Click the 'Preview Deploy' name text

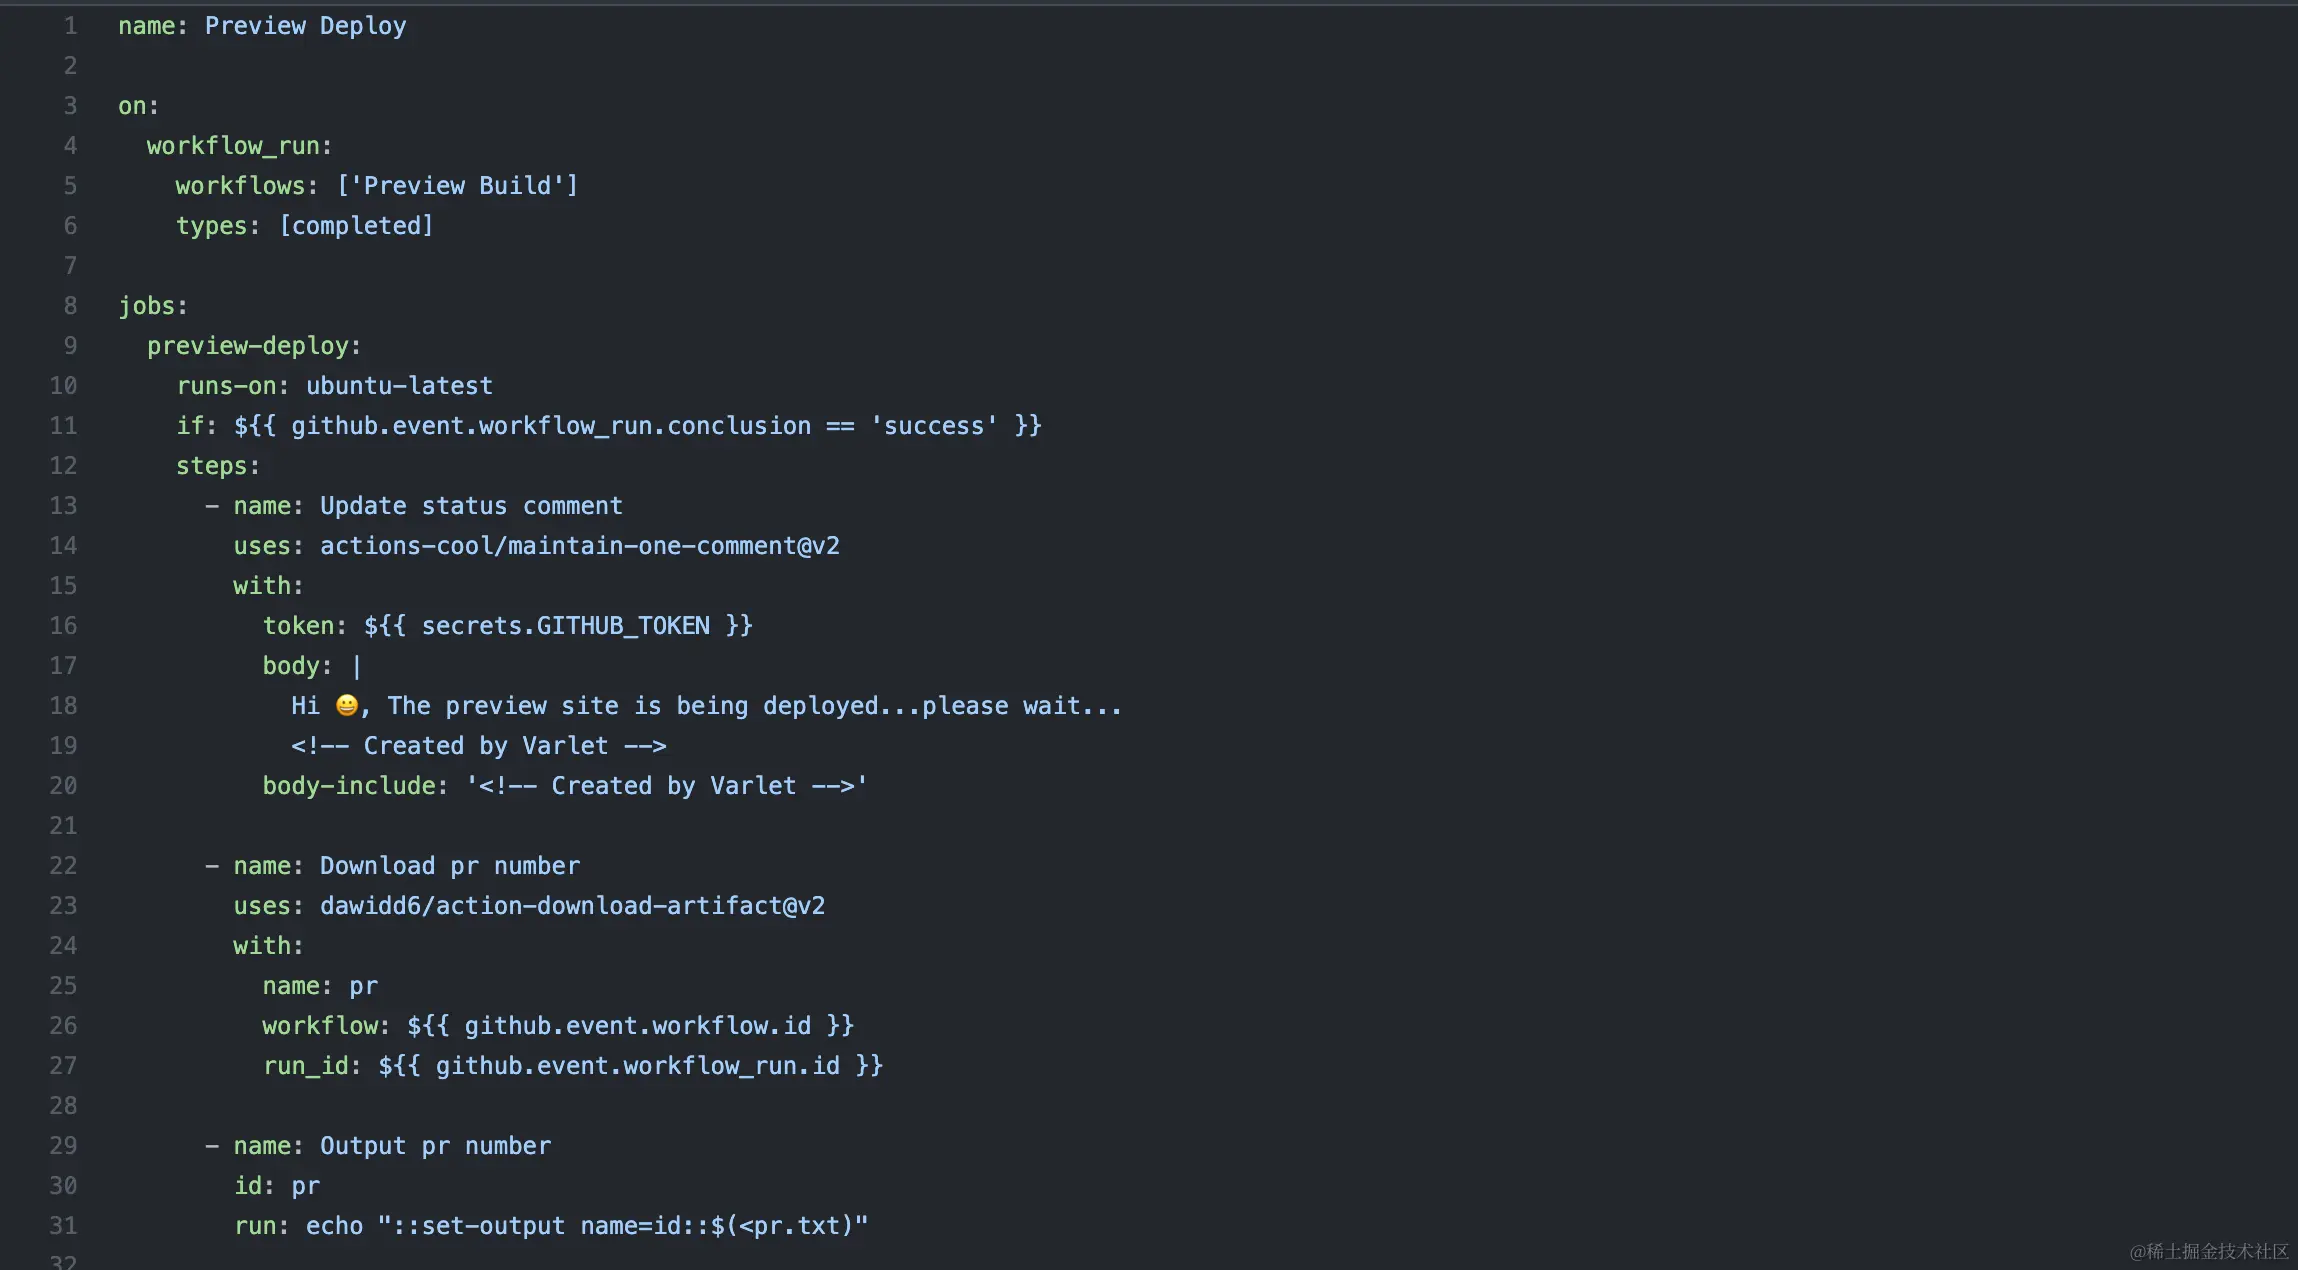click(x=305, y=26)
